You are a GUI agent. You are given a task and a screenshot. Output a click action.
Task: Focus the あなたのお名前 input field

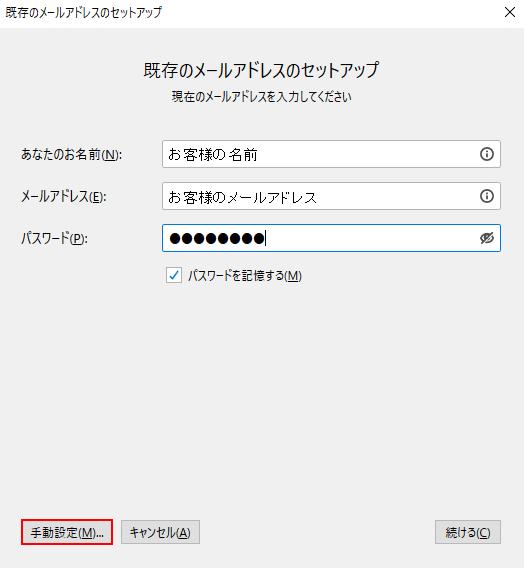(331, 154)
